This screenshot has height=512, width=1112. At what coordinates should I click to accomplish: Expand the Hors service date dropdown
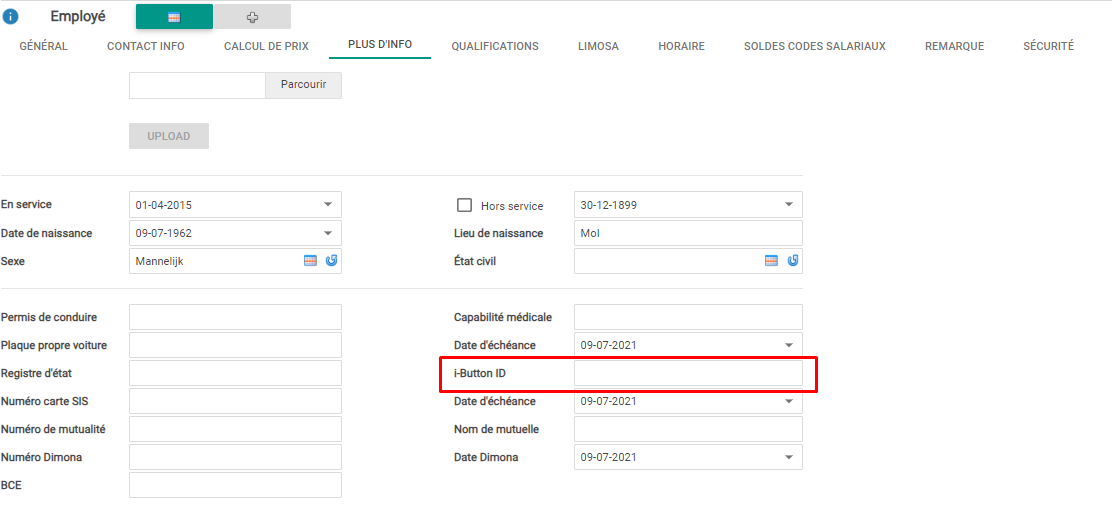pos(789,205)
